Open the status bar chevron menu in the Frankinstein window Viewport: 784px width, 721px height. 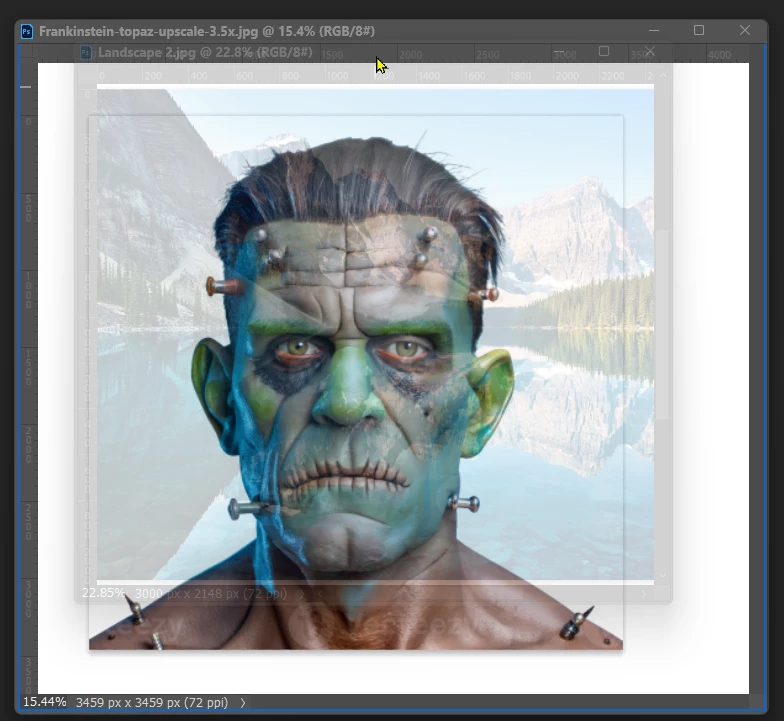click(x=243, y=702)
